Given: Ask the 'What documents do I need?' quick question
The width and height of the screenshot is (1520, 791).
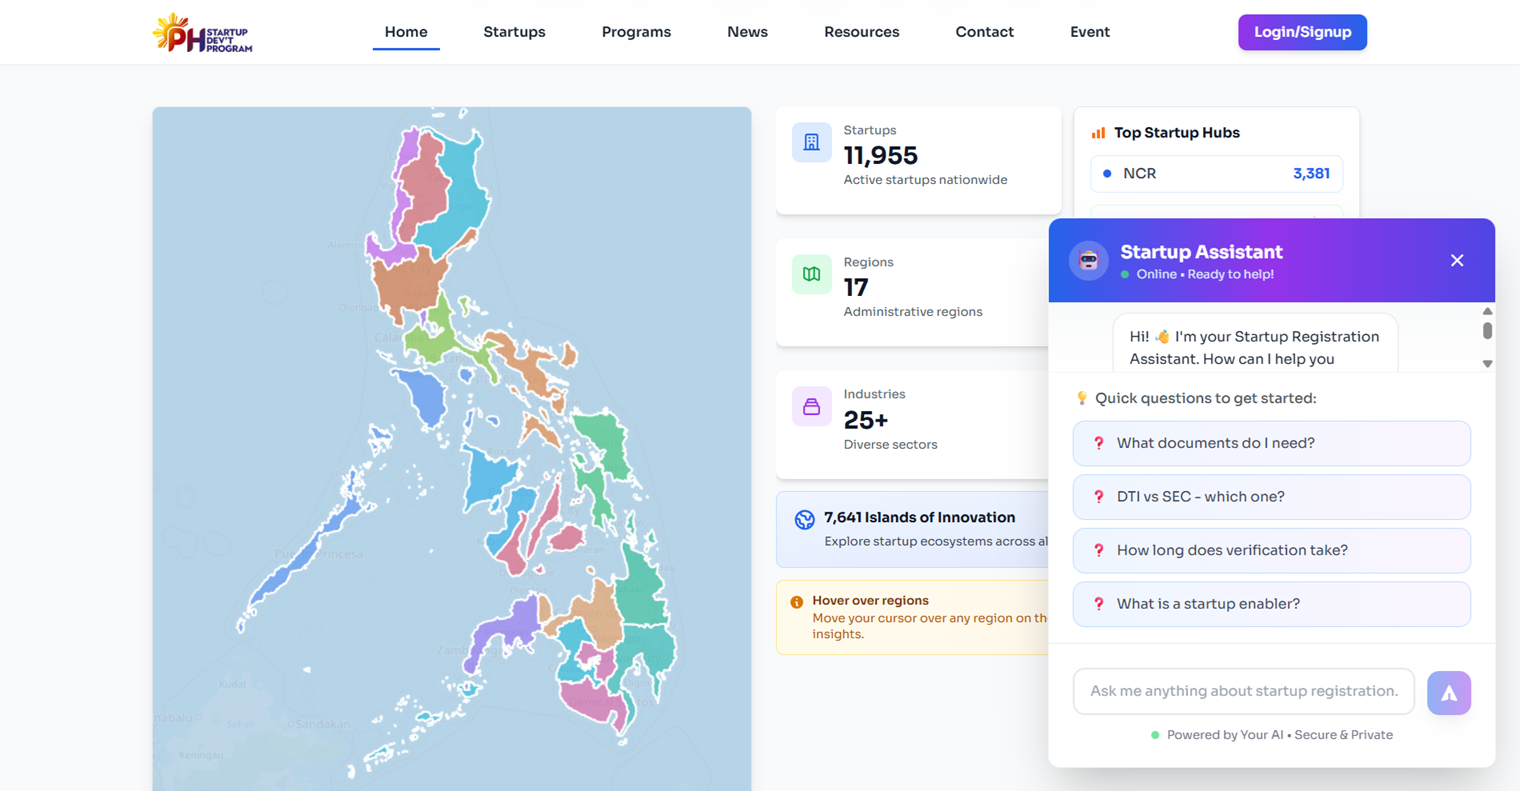Looking at the screenshot, I should coord(1271,443).
